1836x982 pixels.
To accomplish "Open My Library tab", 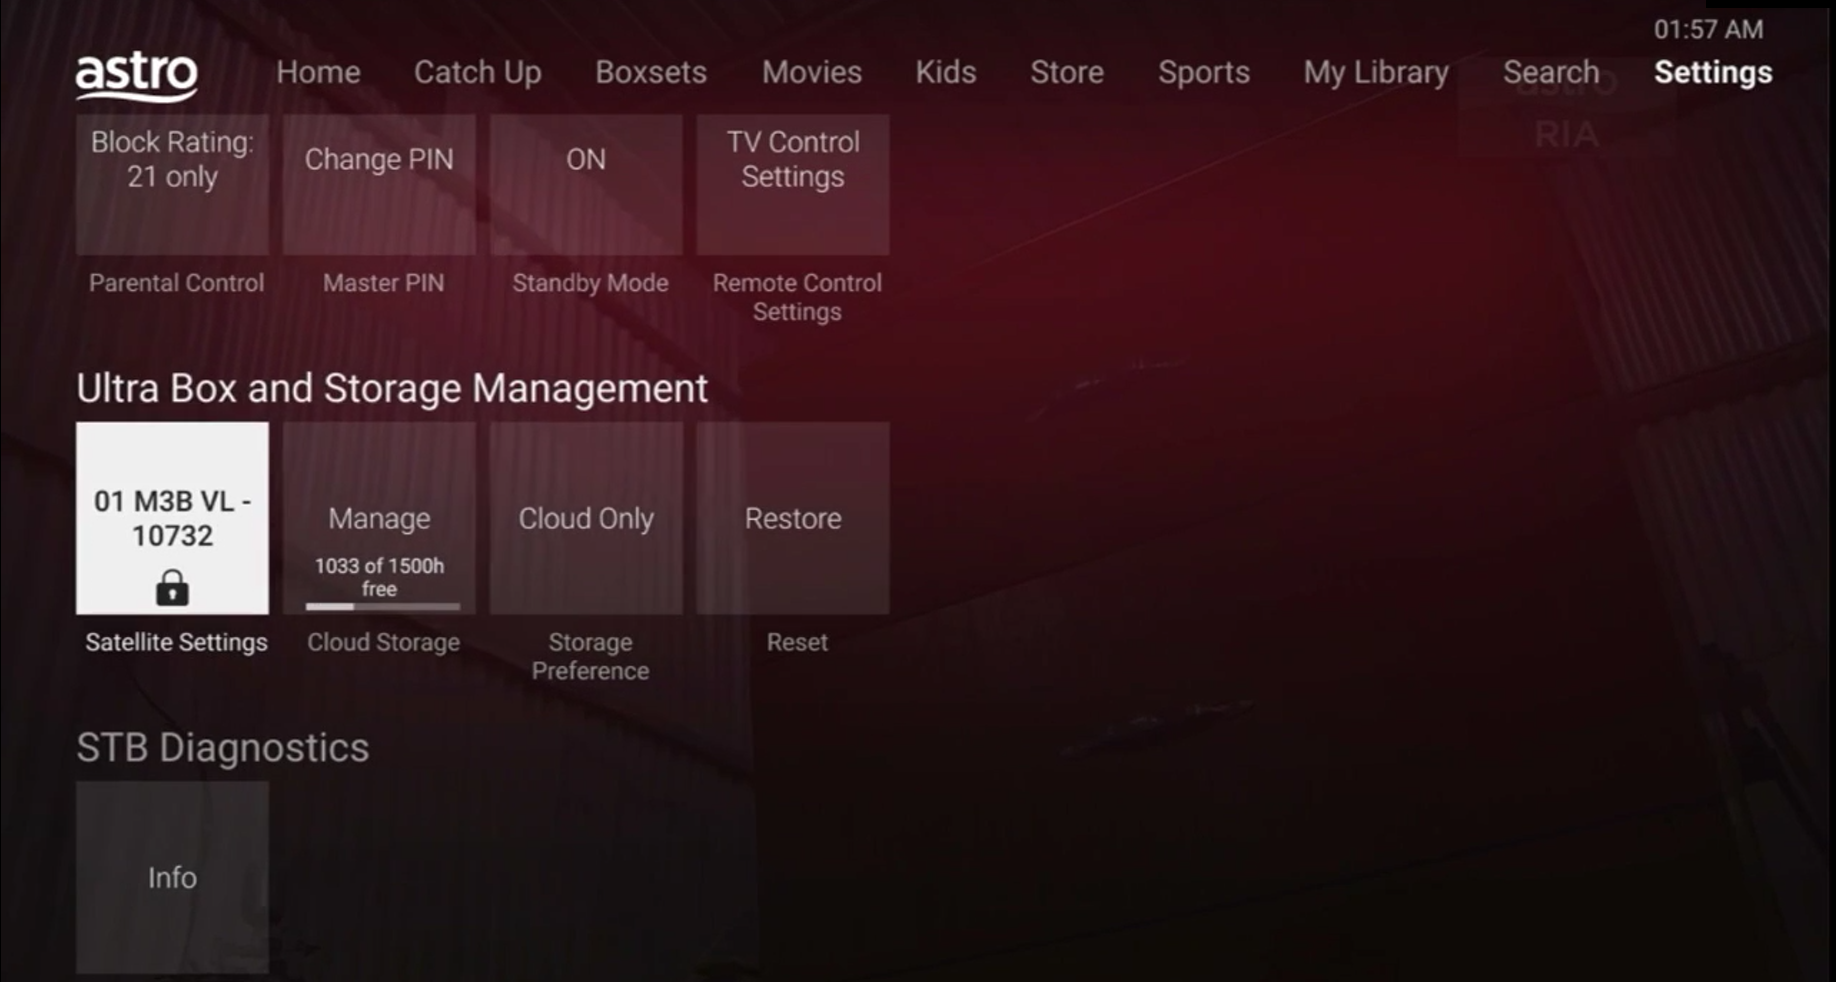I will point(1375,72).
